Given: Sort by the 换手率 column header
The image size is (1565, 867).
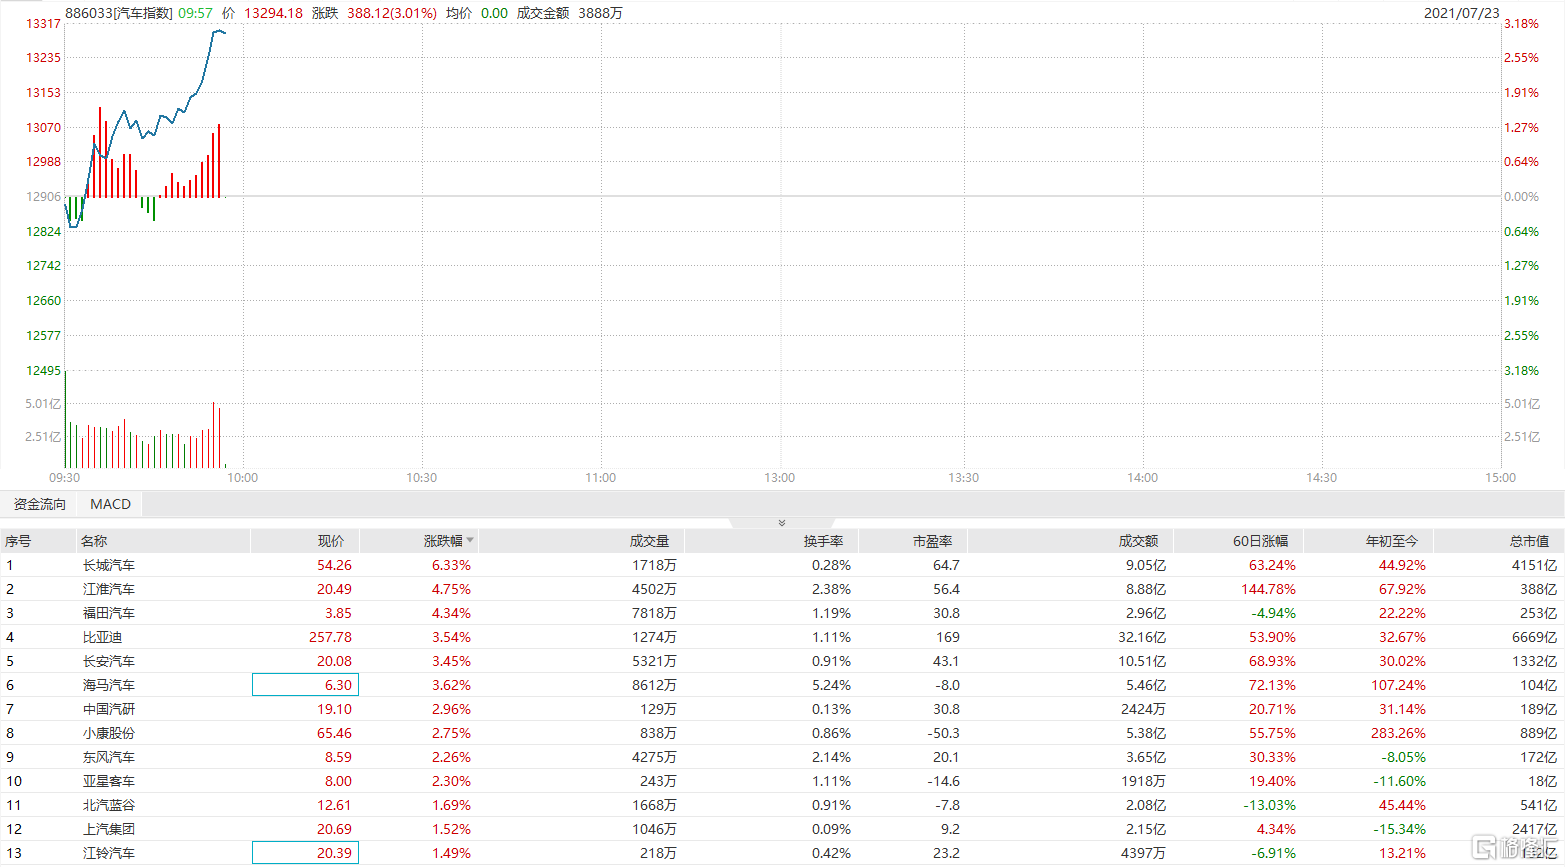Looking at the screenshot, I should [x=823, y=541].
